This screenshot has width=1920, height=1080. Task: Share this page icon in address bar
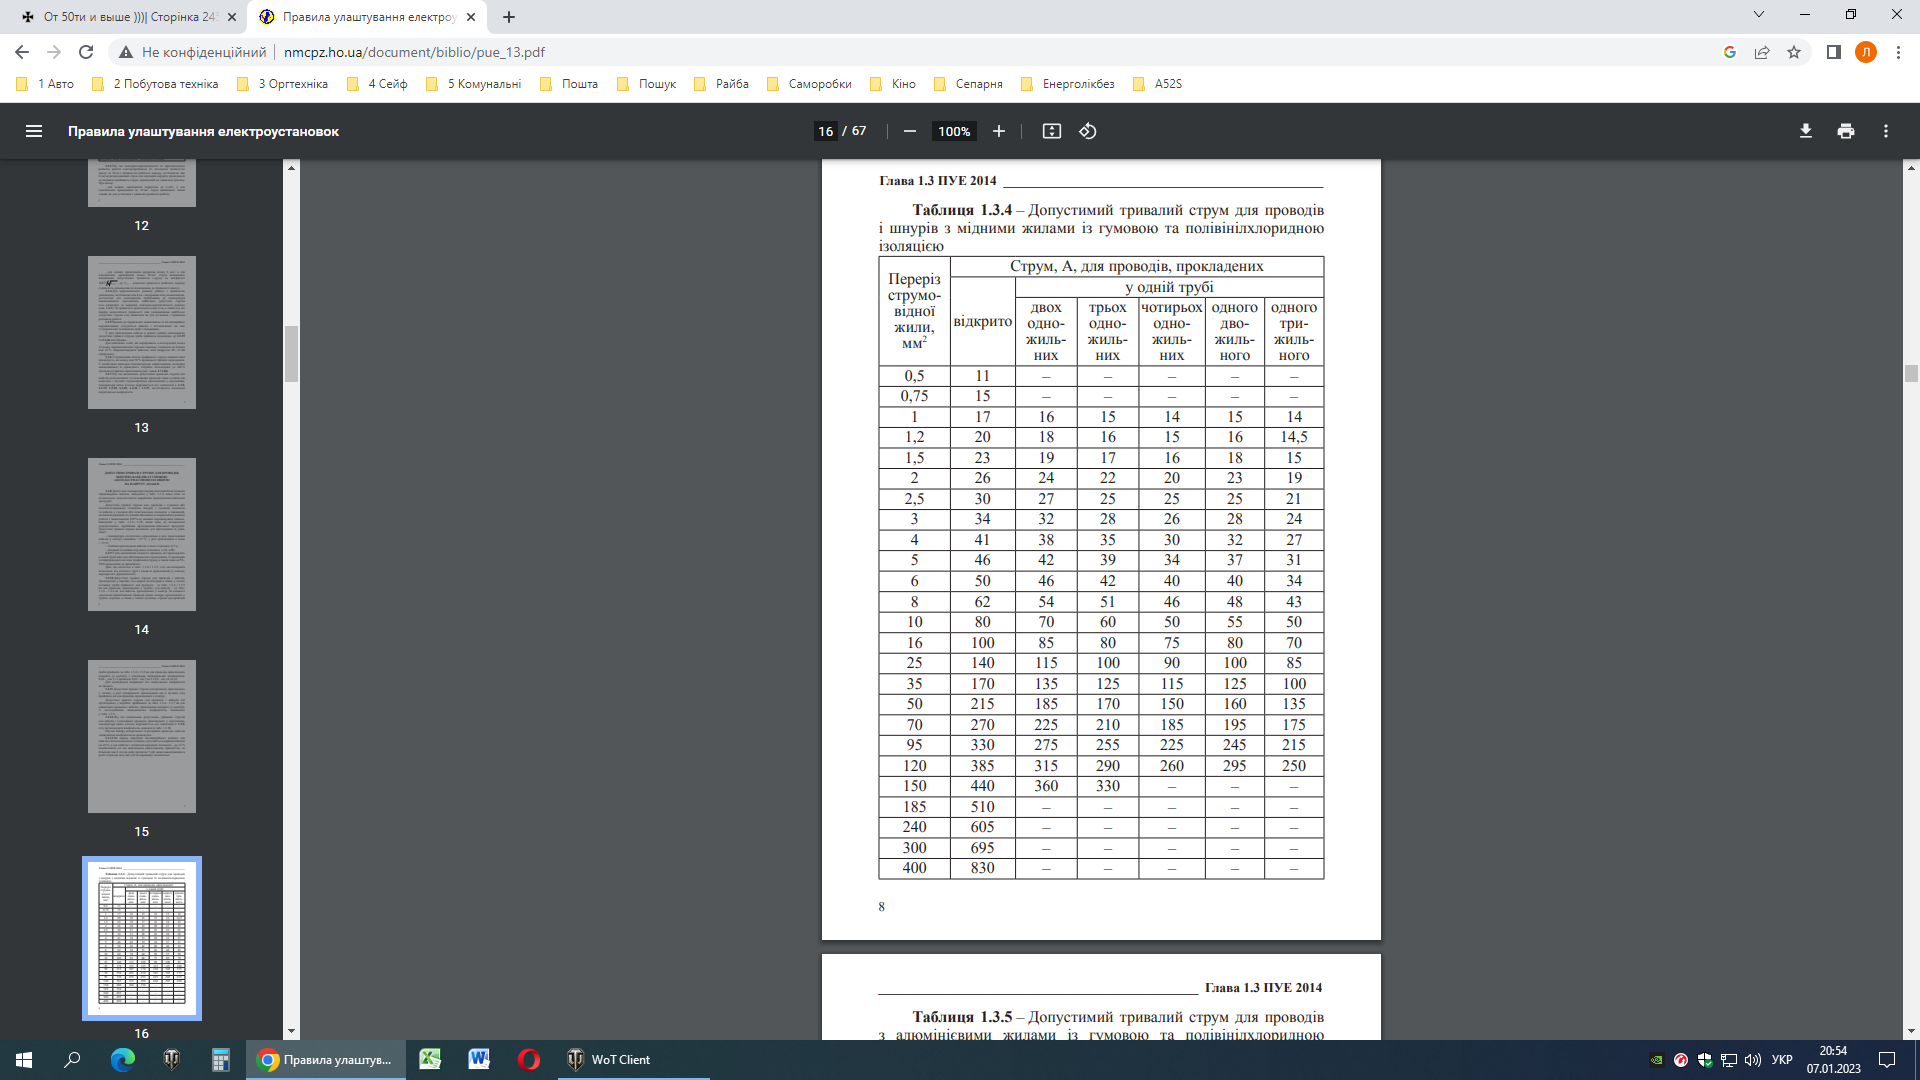pyautogui.click(x=1762, y=52)
